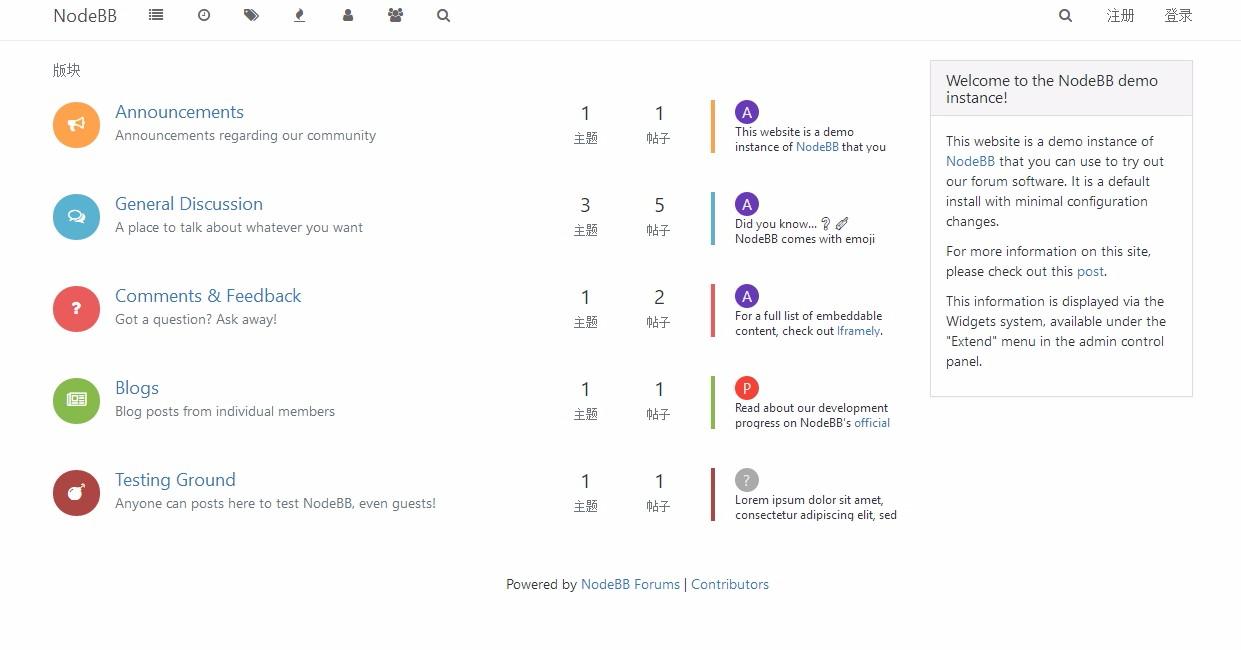This screenshot has width=1241, height=650.
Task: Go to NodeBB home brand link
Action: pyautogui.click(x=85, y=15)
